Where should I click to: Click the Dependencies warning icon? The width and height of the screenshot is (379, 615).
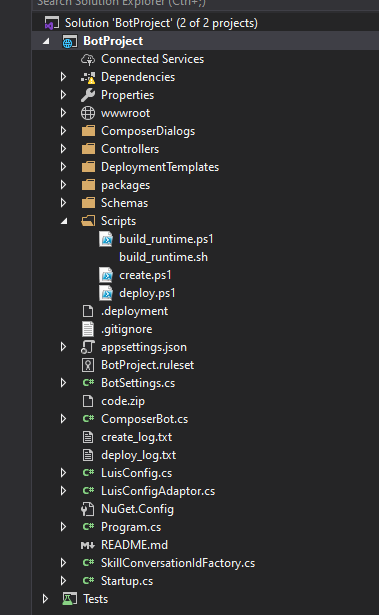click(88, 77)
